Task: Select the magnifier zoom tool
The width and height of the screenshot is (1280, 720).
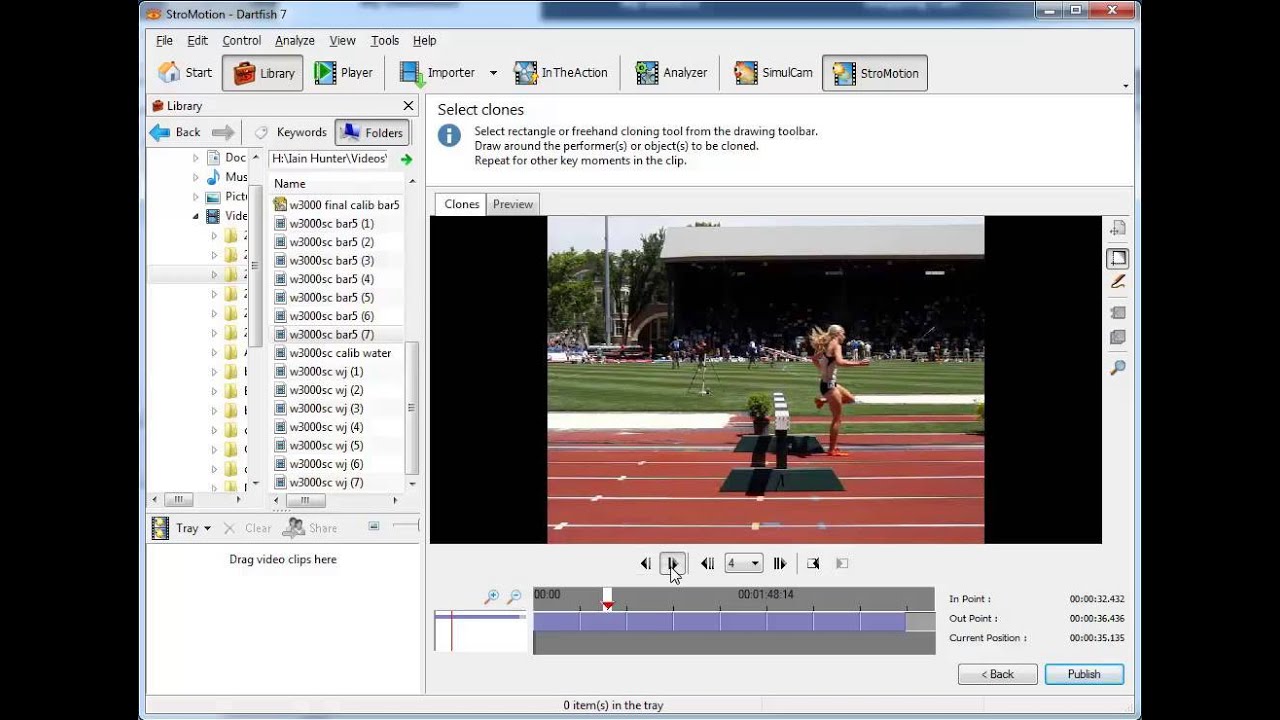Action: click(x=1118, y=368)
